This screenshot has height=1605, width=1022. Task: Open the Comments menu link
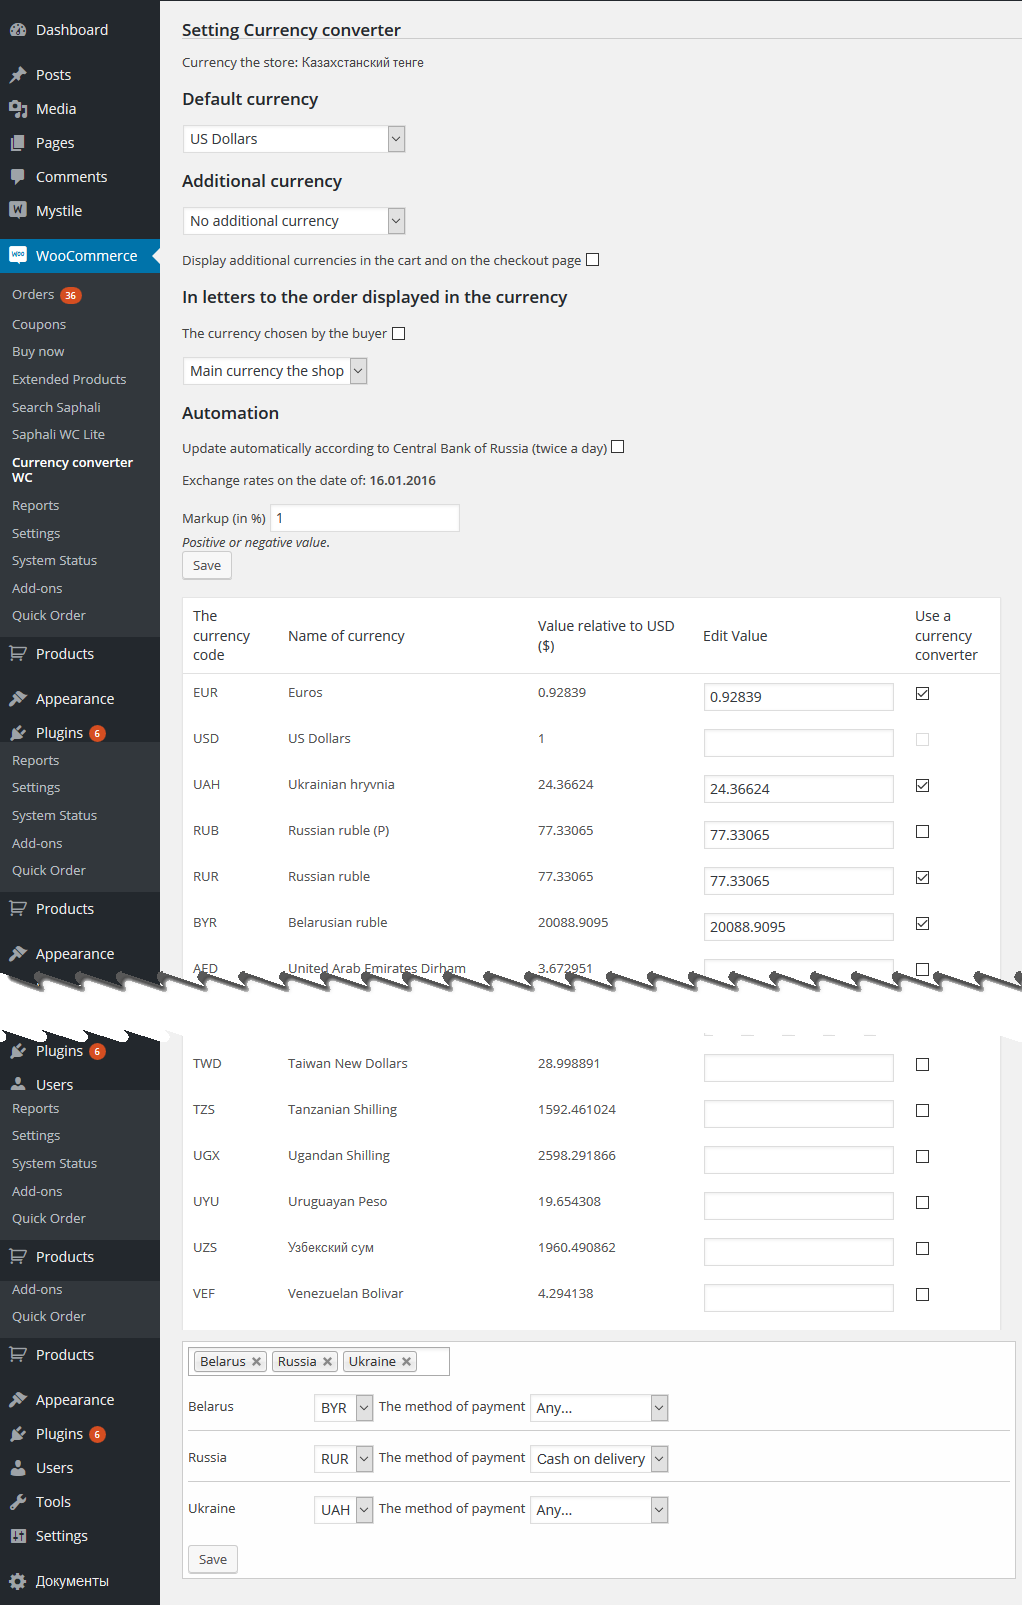point(71,177)
